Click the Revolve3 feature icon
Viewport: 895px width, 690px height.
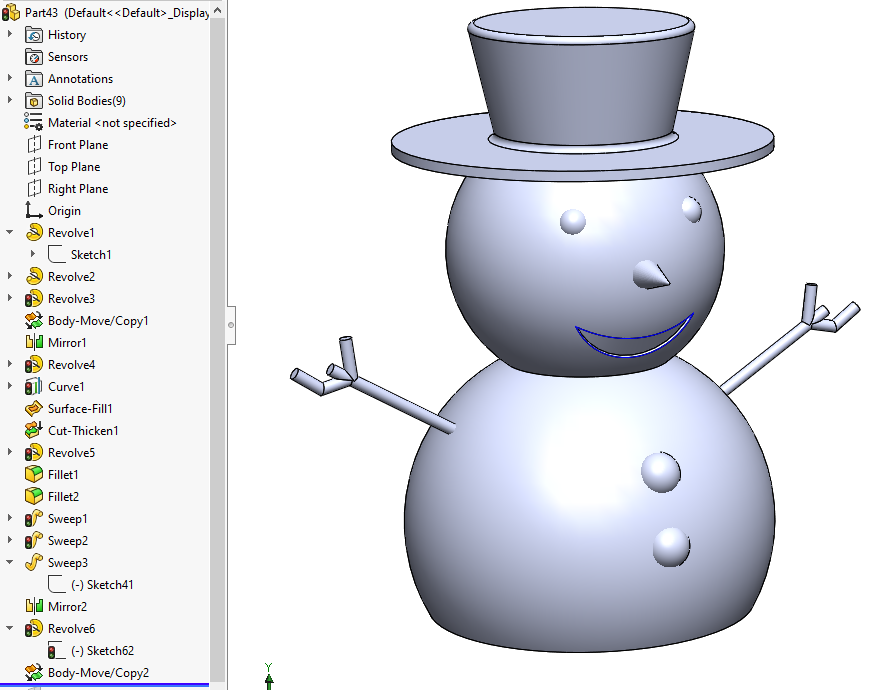tap(34, 298)
